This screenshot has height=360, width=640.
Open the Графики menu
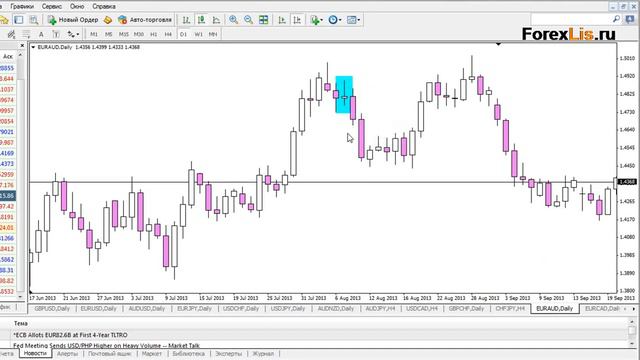[22, 6]
